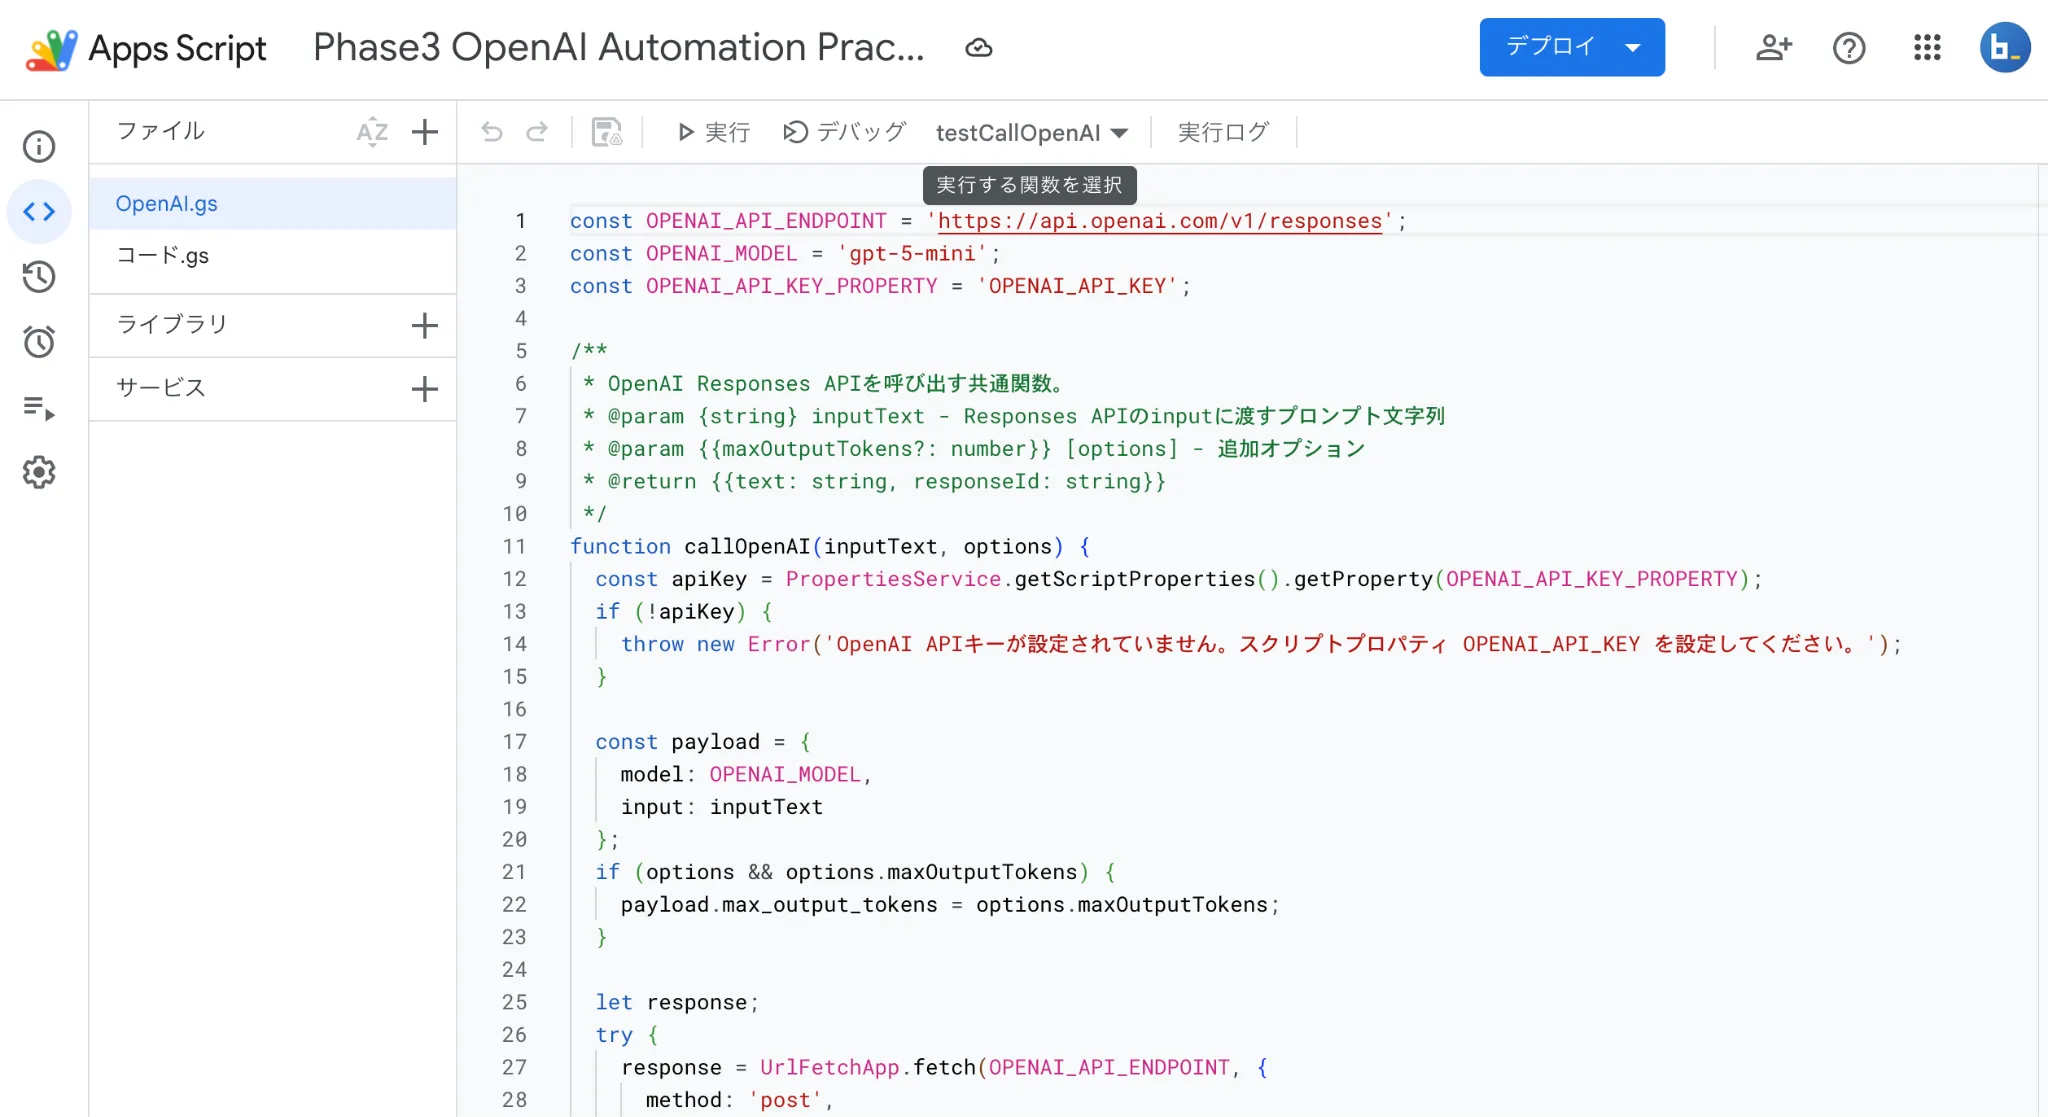Run the selected function with 実行
Image resolution: width=2048 pixels, height=1117 pixels.
point(713,132)
